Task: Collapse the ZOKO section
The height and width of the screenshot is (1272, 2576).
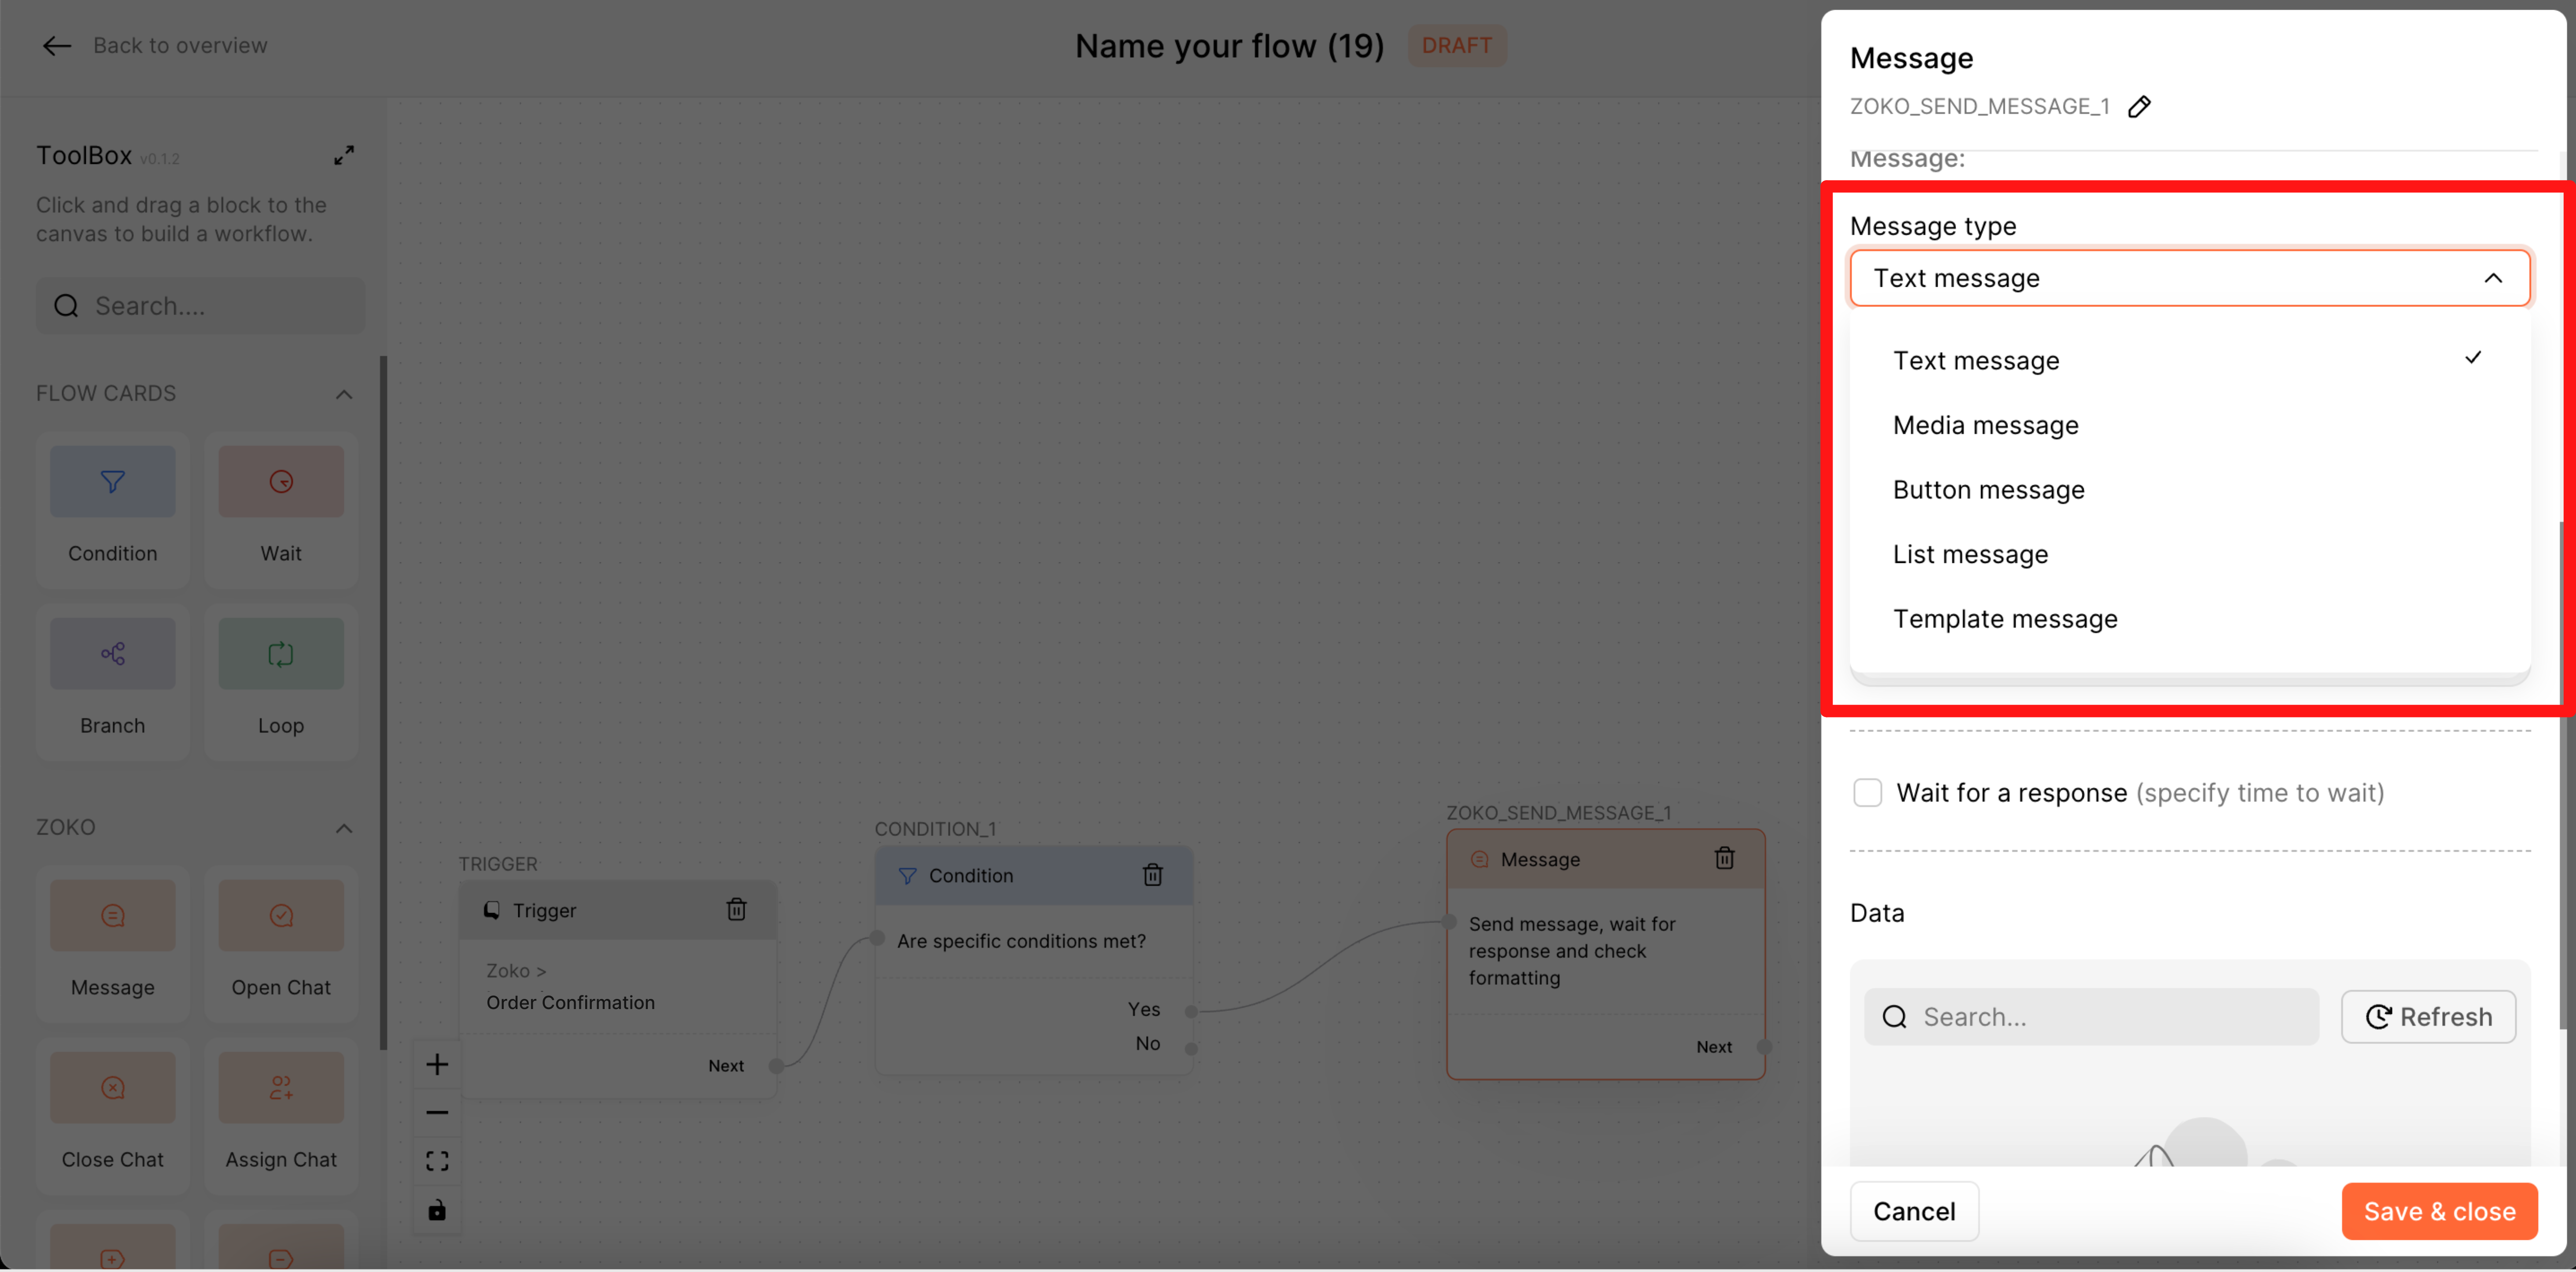Action: (x=344, y=828)
